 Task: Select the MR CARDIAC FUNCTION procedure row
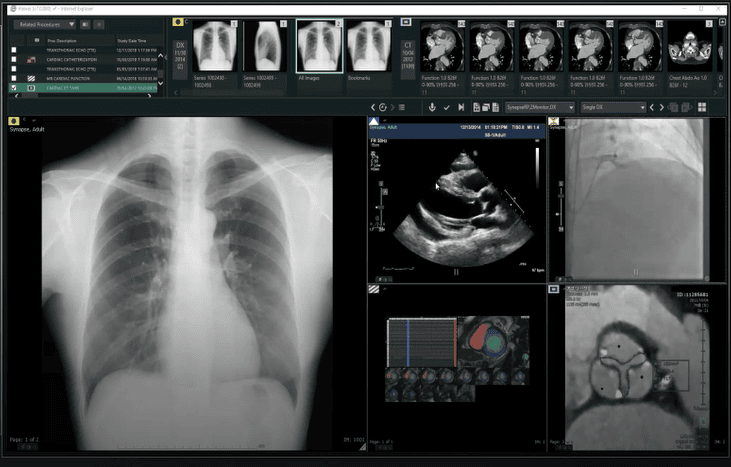click(84, 78)
